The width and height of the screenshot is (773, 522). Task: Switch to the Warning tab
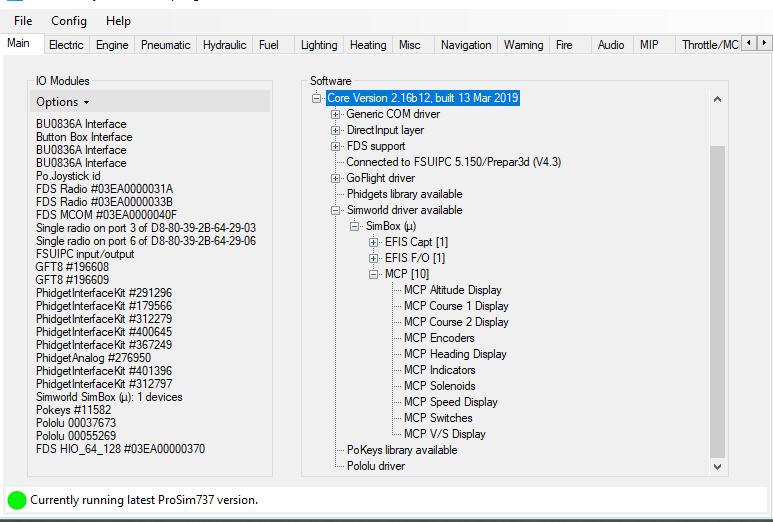click(524, 45)
